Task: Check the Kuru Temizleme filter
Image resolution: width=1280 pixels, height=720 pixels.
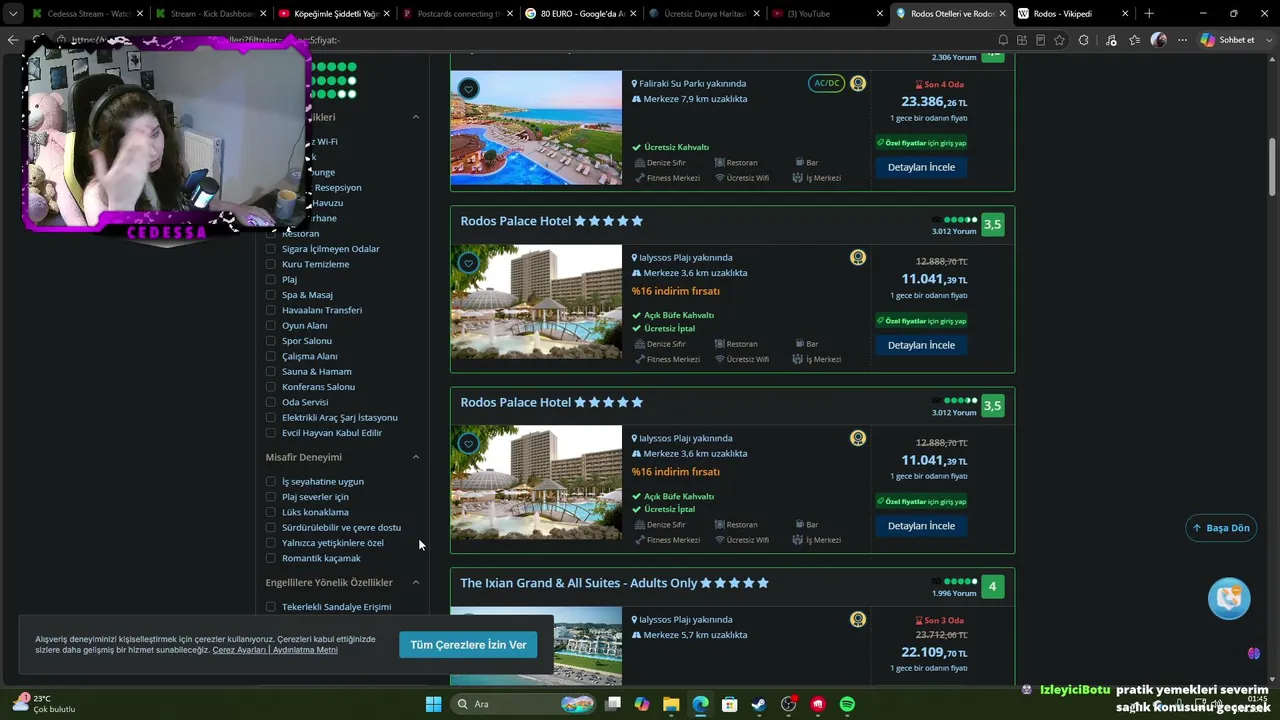Action: tap(271, 264)
